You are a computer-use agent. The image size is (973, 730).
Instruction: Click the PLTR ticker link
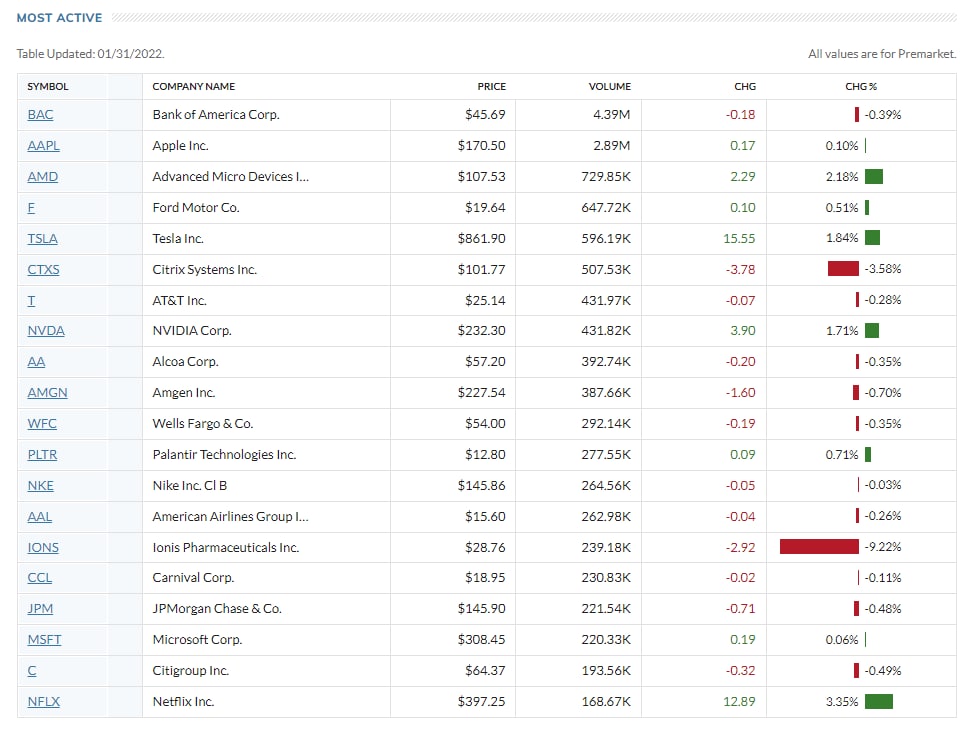[42, 455]
